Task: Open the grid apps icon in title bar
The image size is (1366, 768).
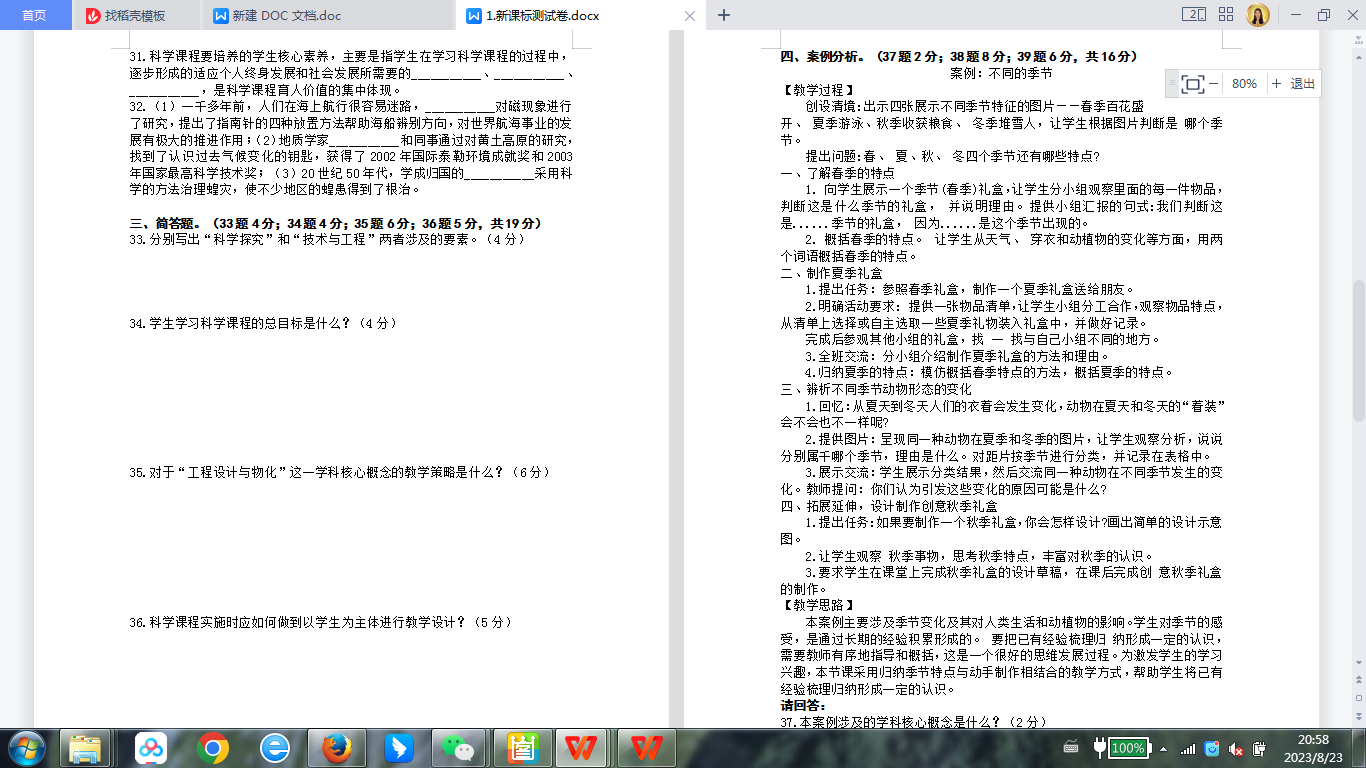Action: [x=1226, y=15]
